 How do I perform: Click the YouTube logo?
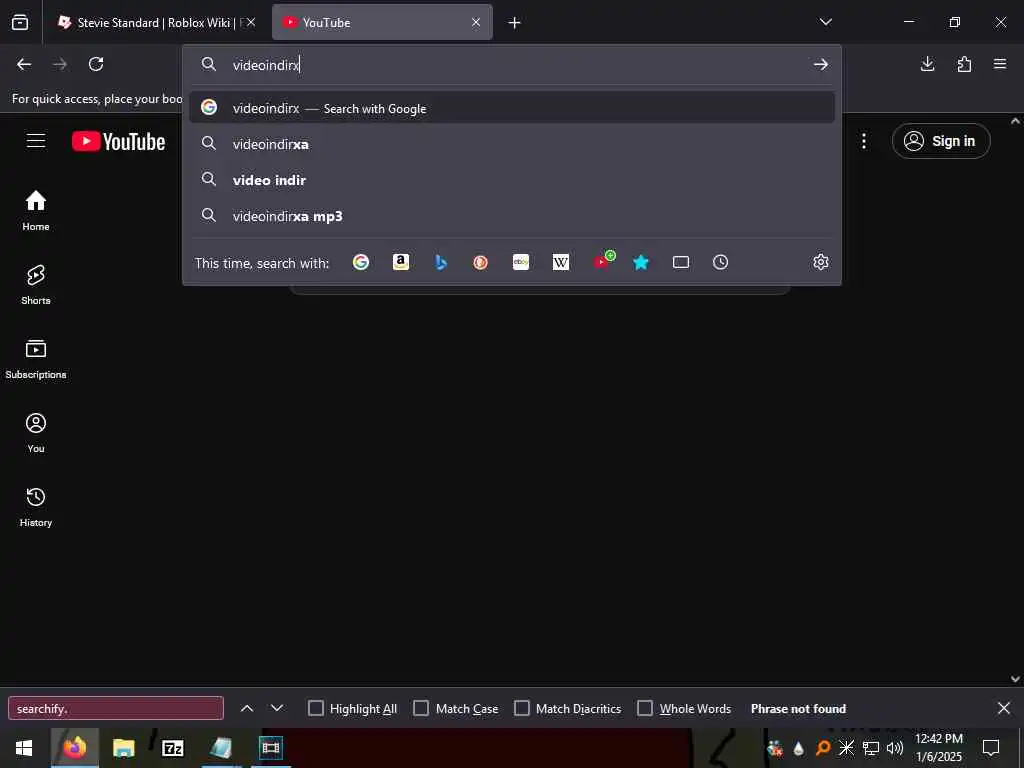pos(118,141)
